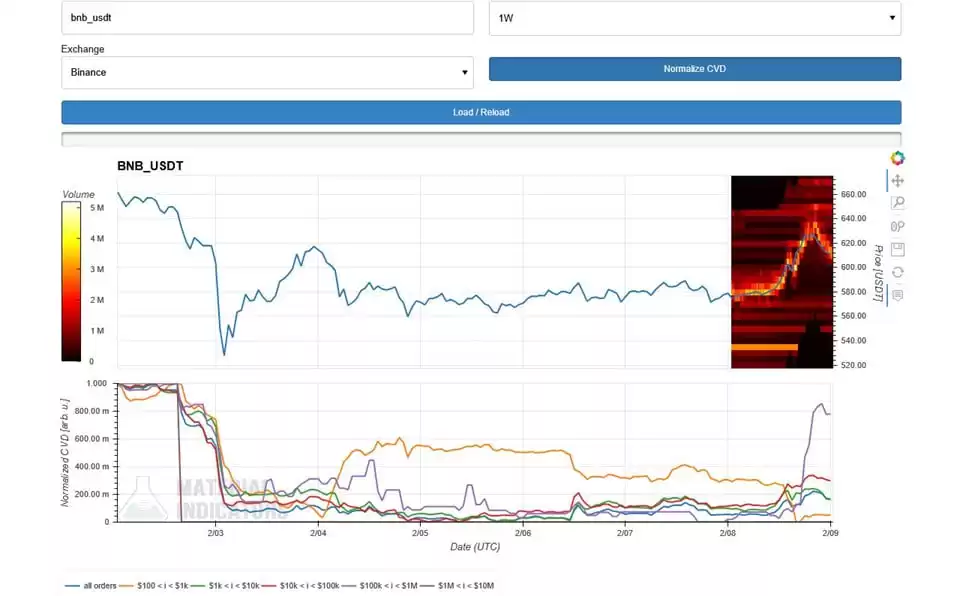
Task: Click the BNB_USDT chart title
Action: coord(150,166)
